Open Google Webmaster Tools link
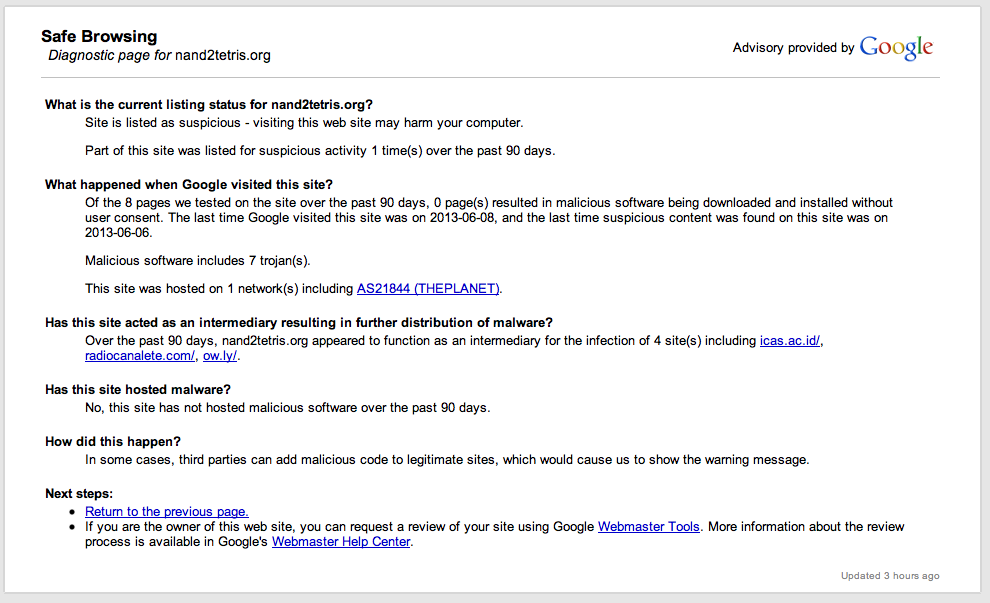Viewport: 990px width, 603px height. pyautogui.click(x=648, y=527)
